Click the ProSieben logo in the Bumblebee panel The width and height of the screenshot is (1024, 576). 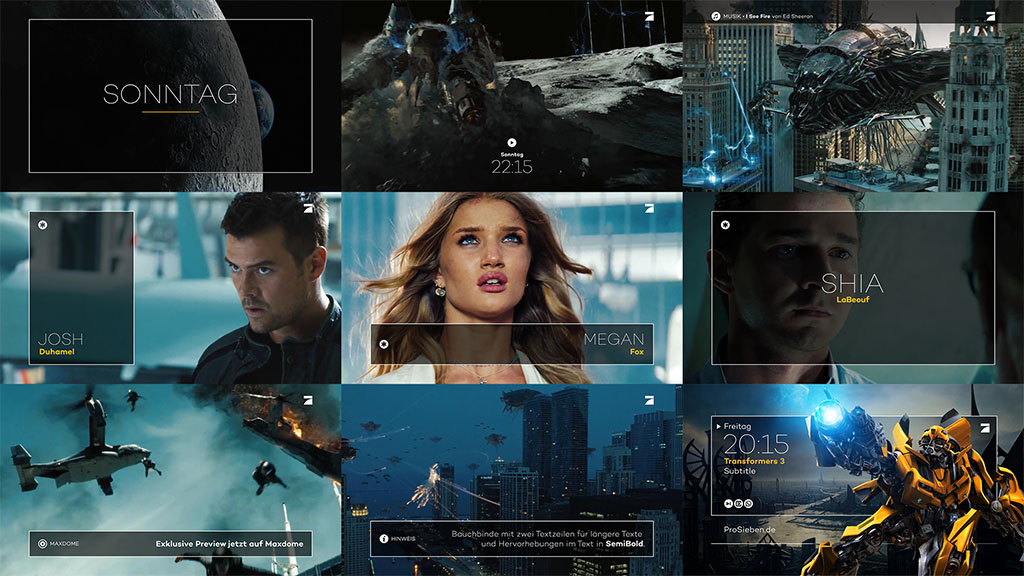(985, 428)
